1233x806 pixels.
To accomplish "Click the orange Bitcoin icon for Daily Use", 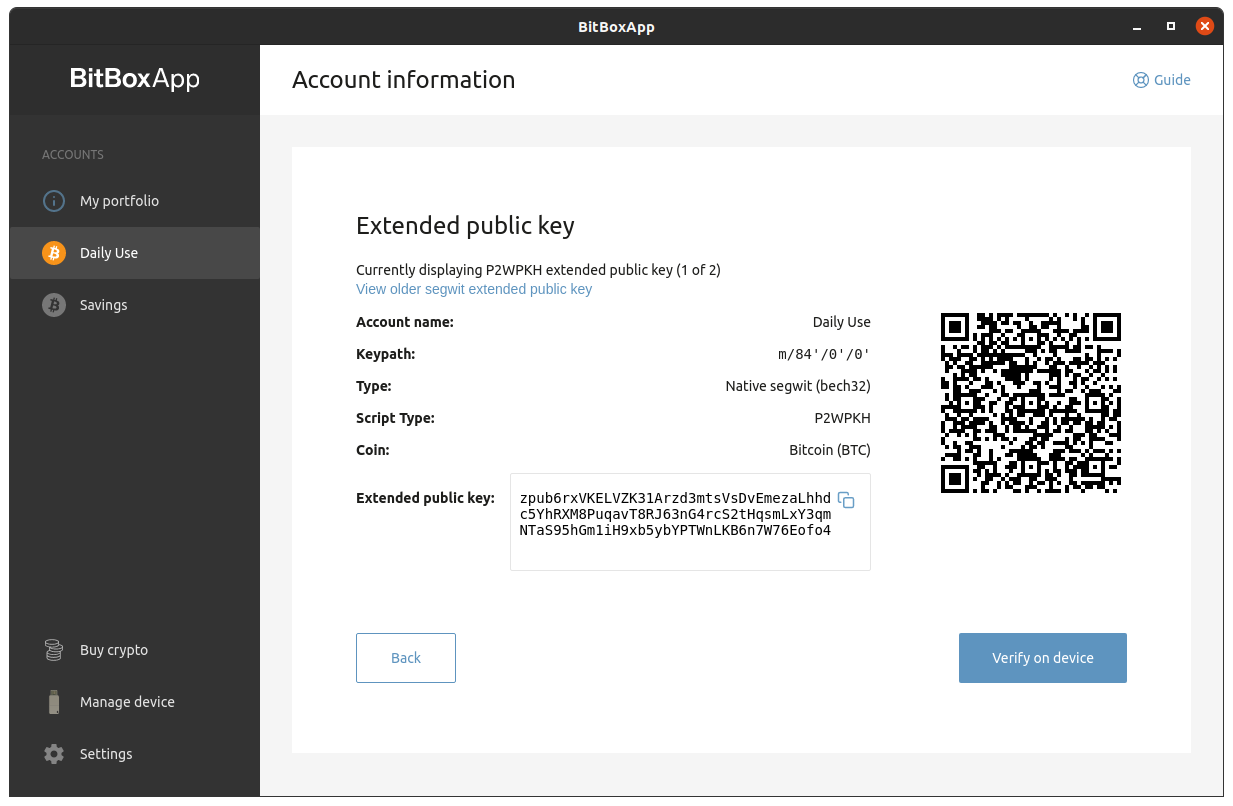I will pos(54,253).
